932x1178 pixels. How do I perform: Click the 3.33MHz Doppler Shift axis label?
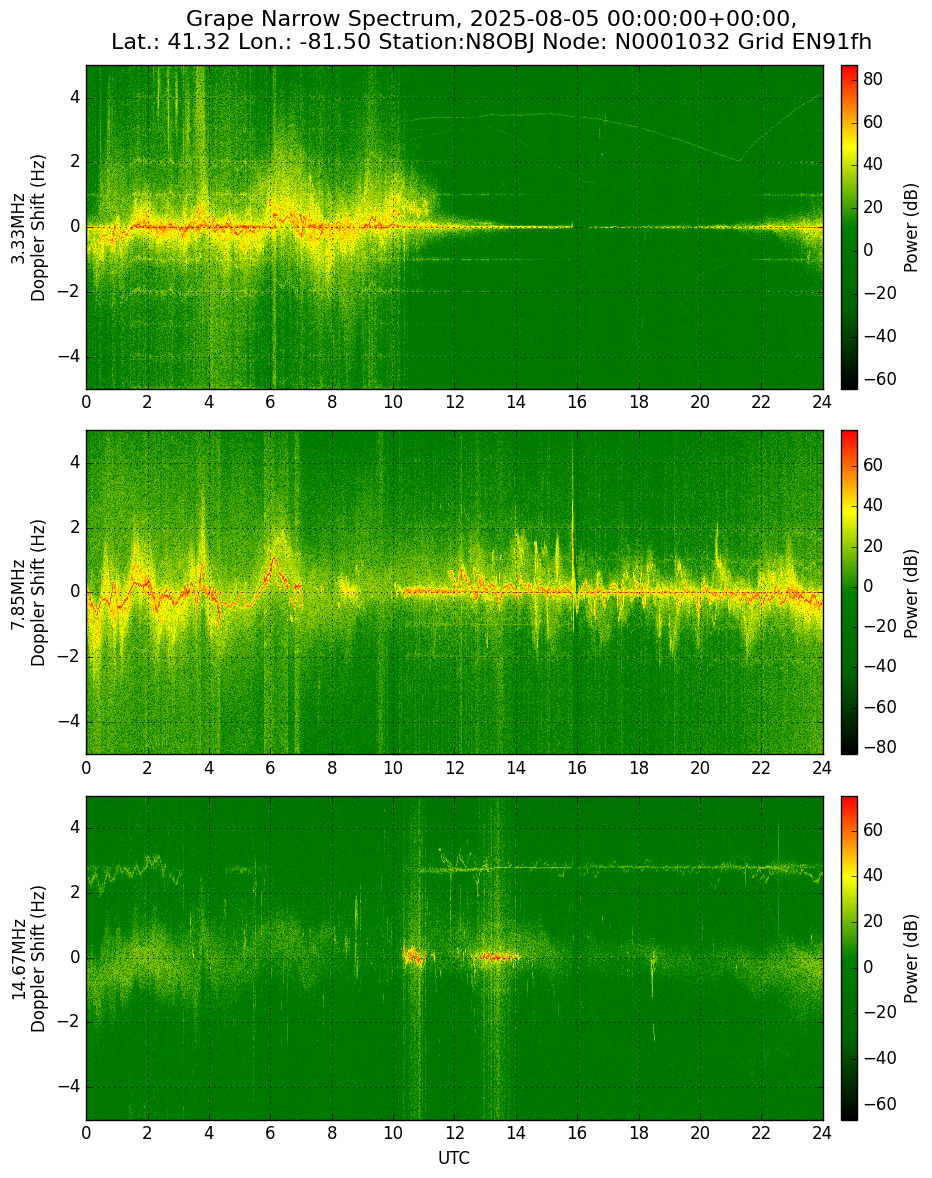[27, 228]
